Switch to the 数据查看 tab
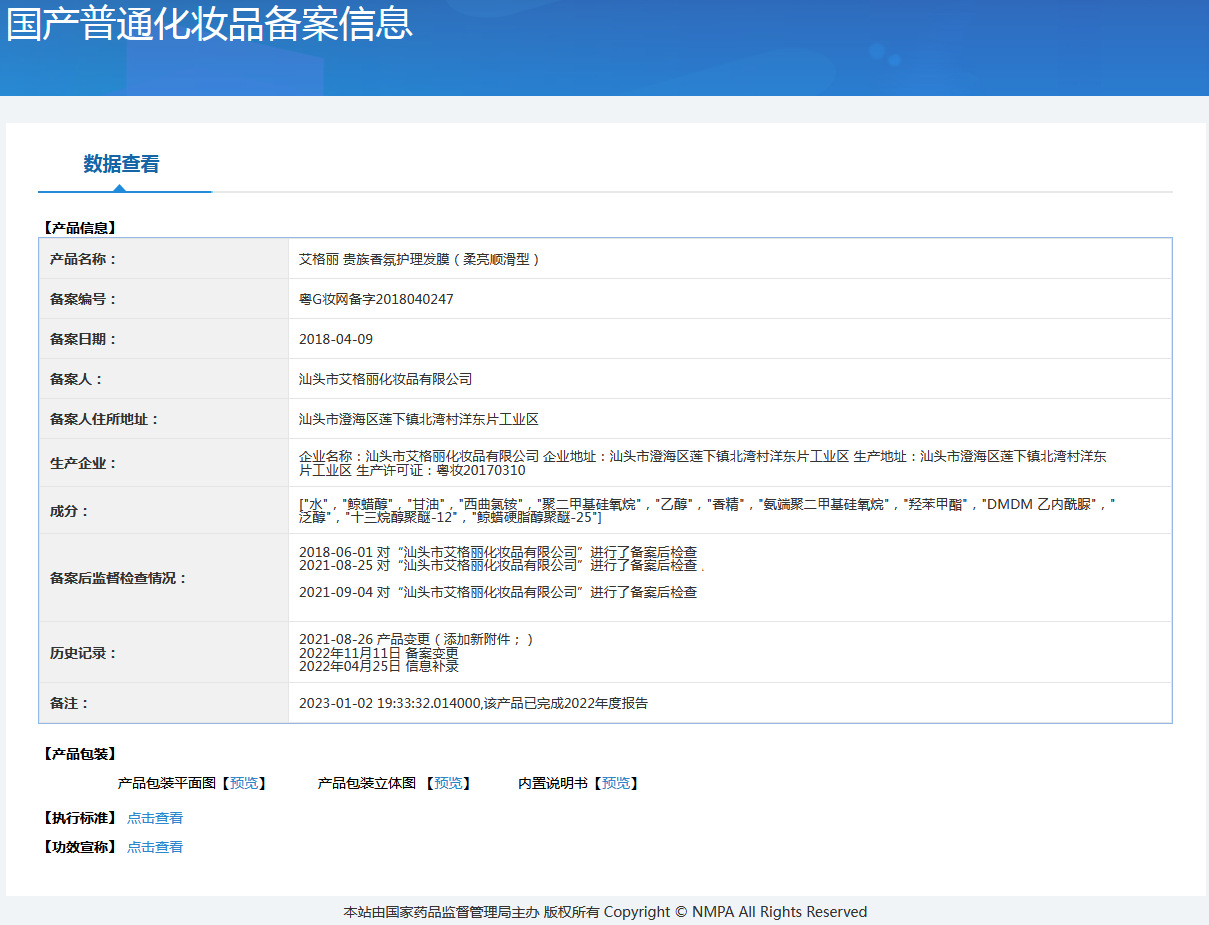Screen dimensions: 1209x925 tap(121, 164)
